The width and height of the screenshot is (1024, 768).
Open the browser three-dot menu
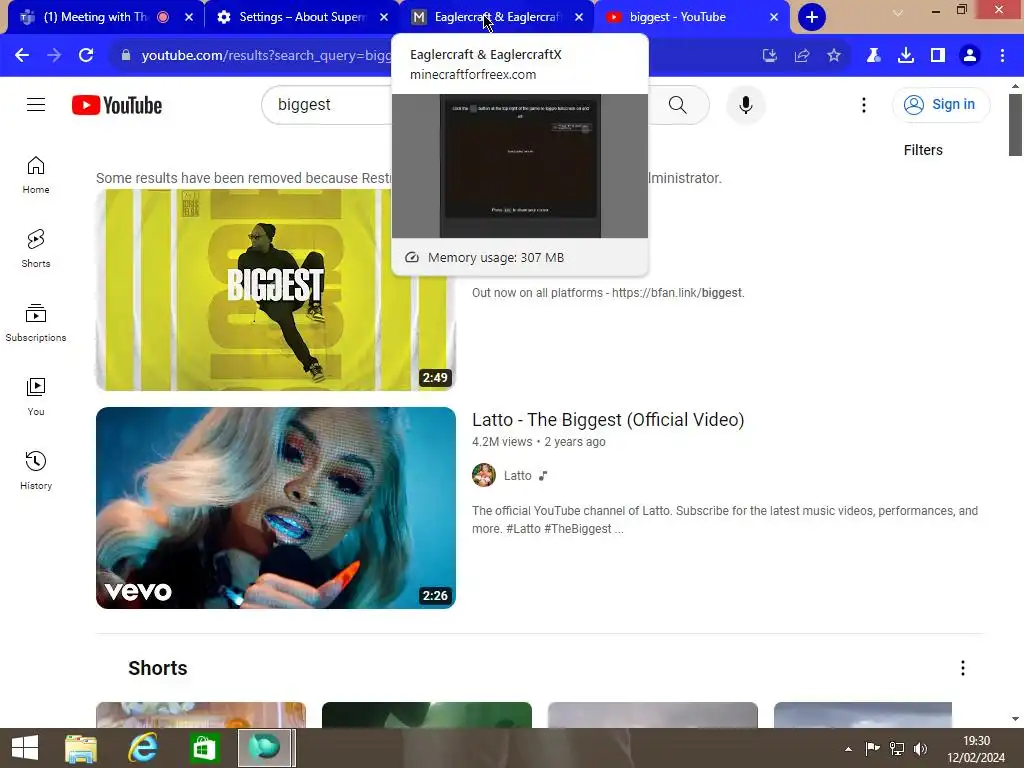[x=1002, y=56]
